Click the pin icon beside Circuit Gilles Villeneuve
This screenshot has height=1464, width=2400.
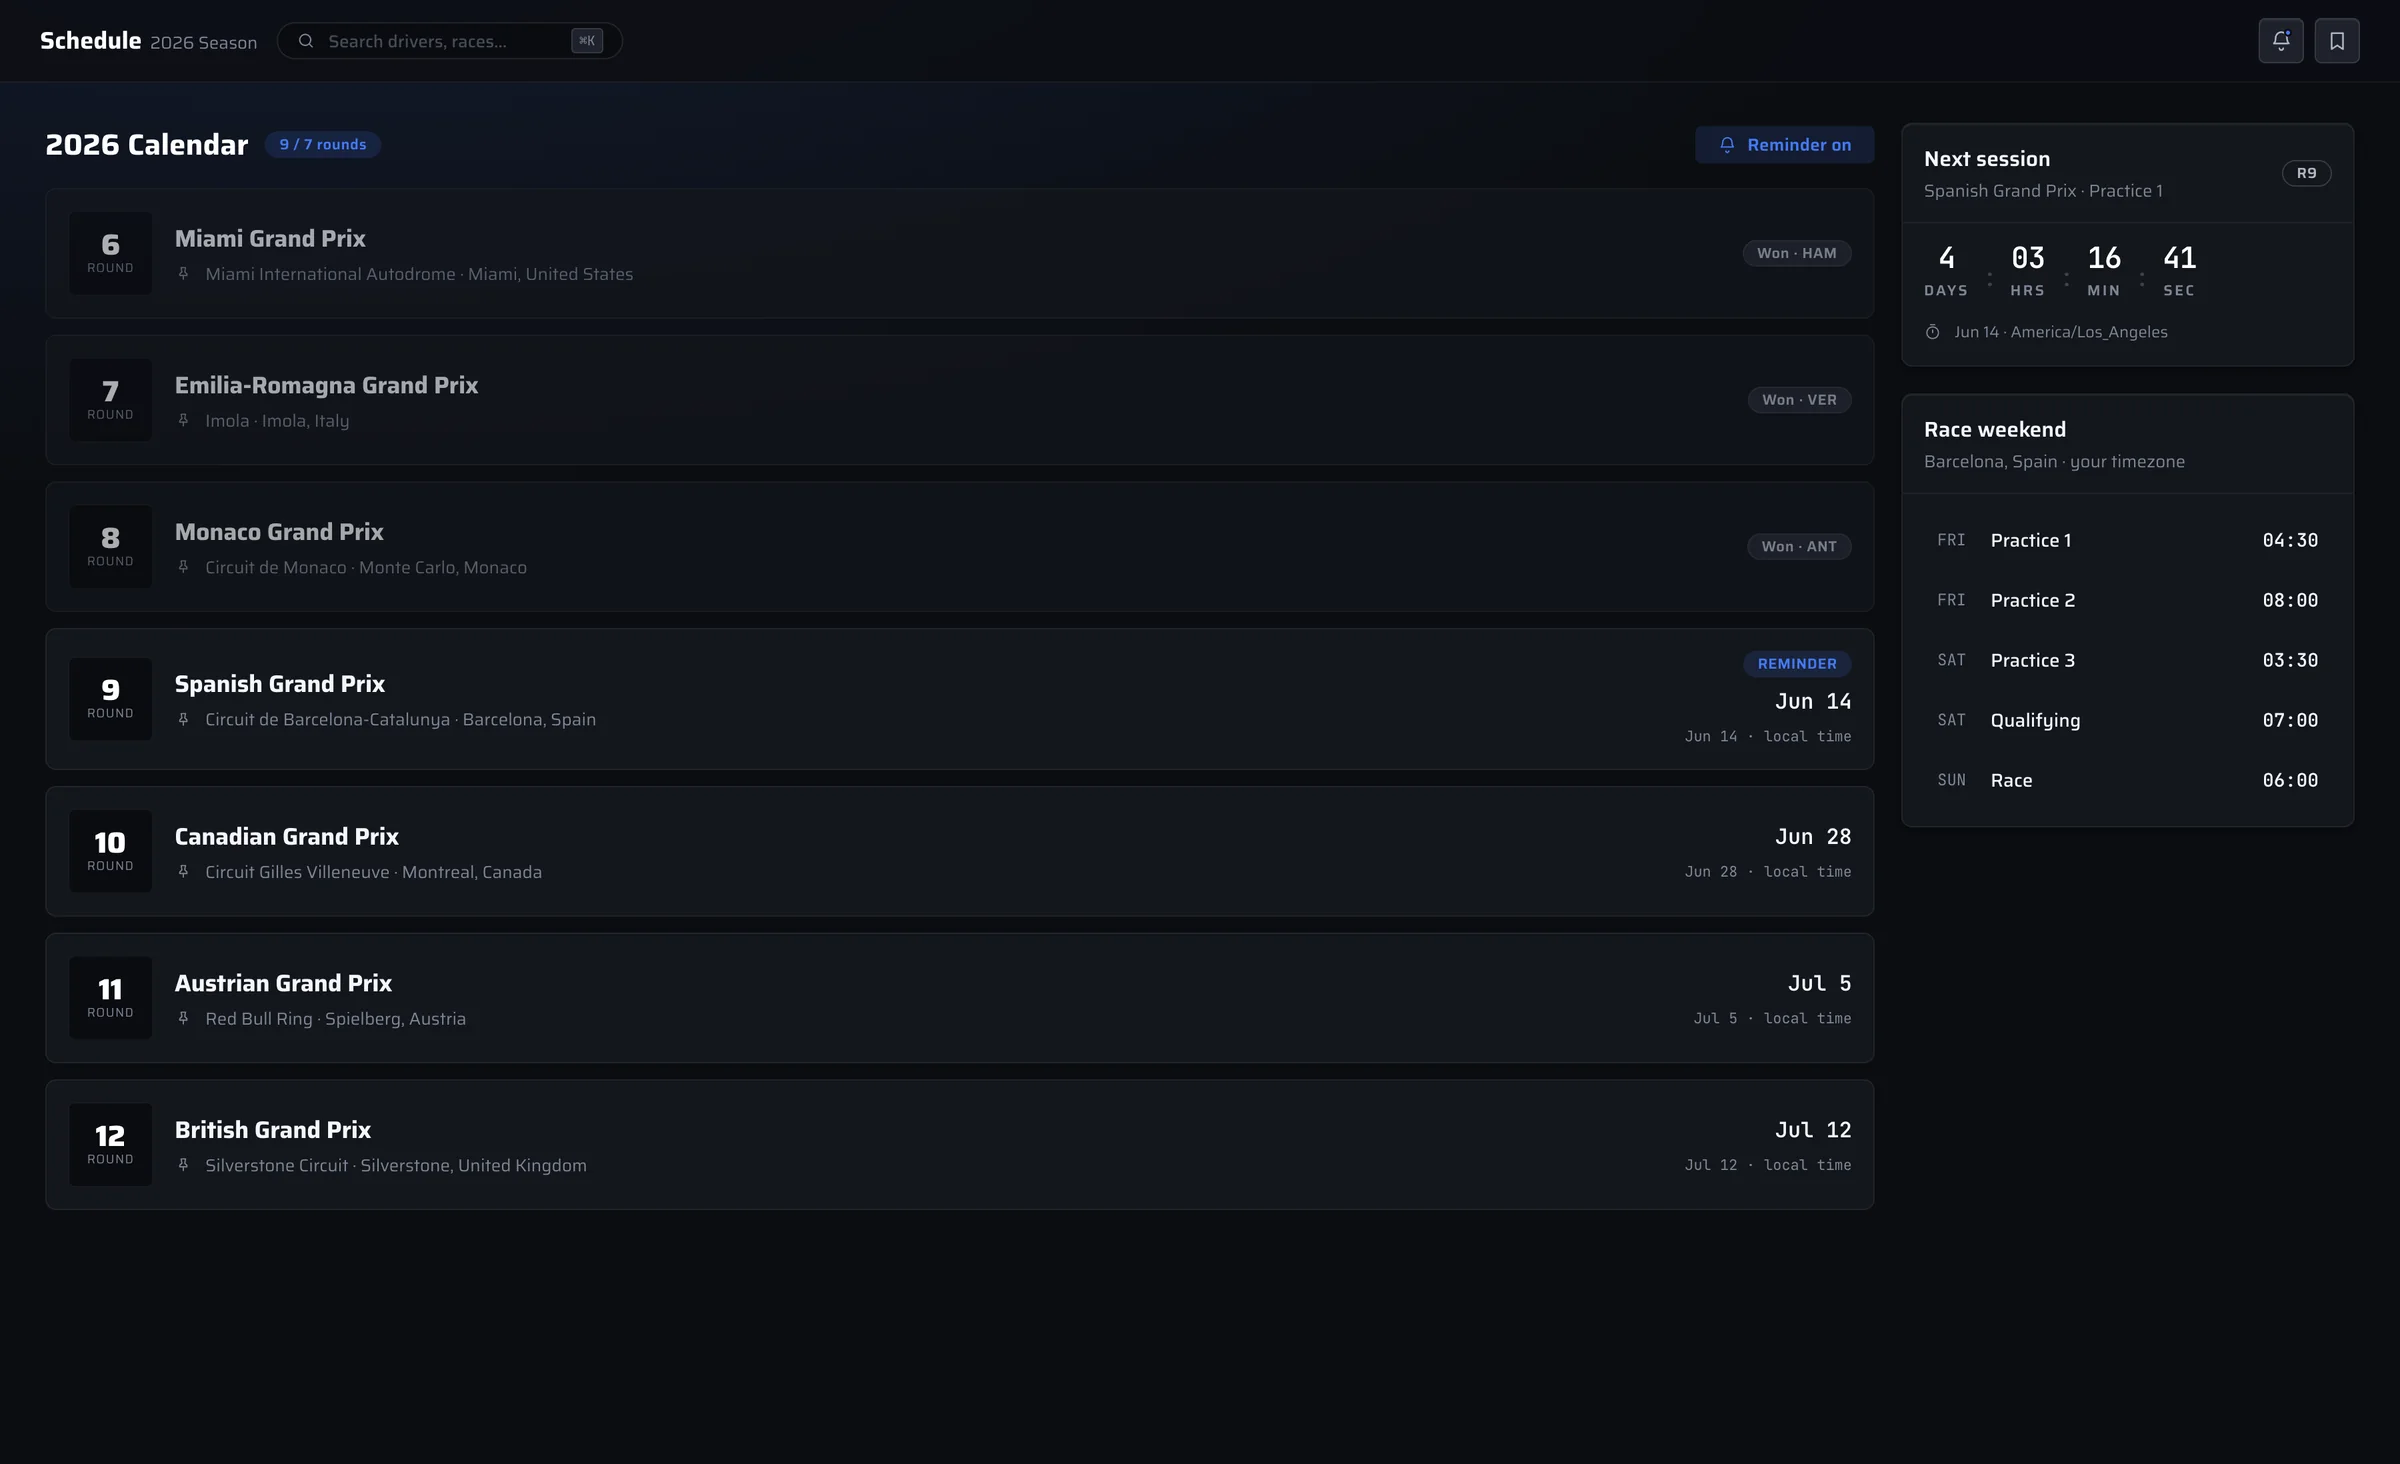click(183, 872)
